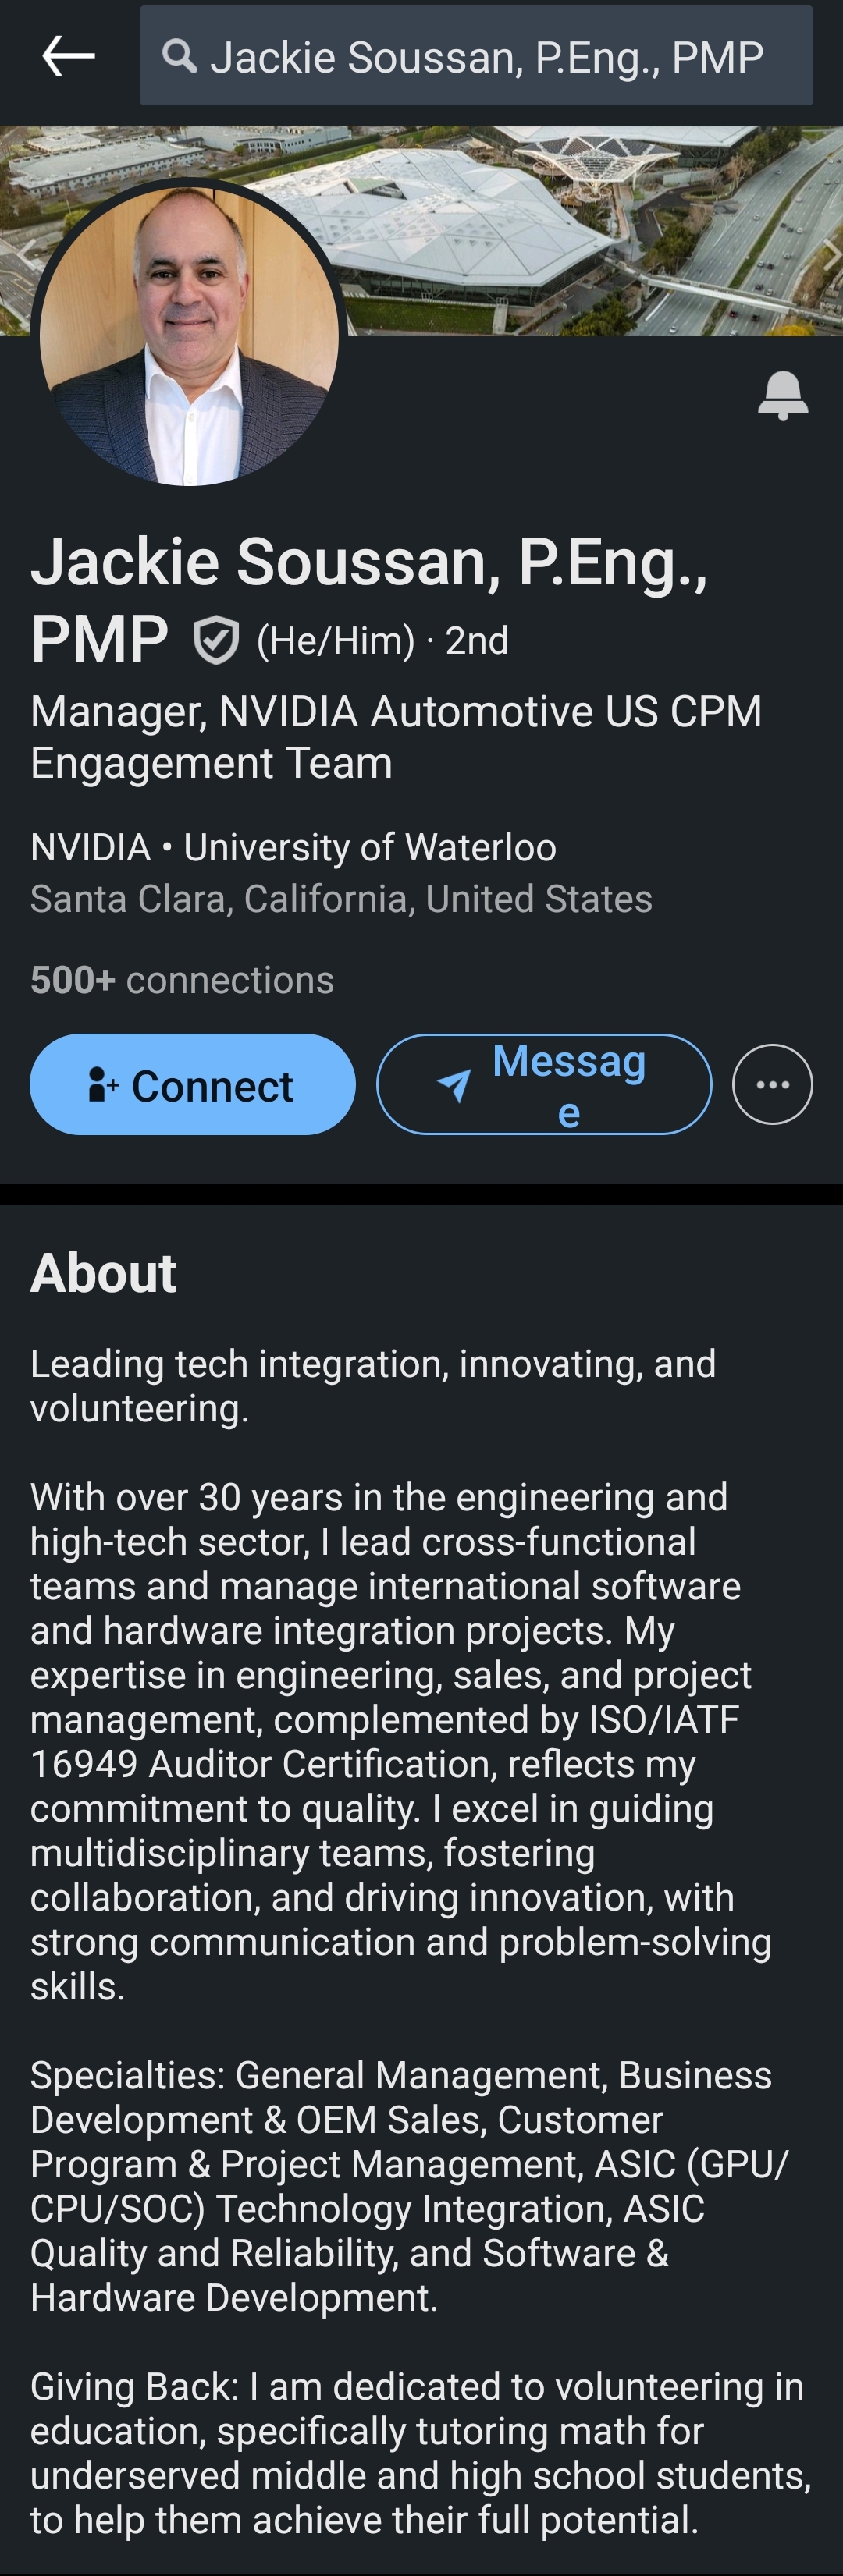Click the blue Connect button label
843x2576 pixels.
[212, 1086]
